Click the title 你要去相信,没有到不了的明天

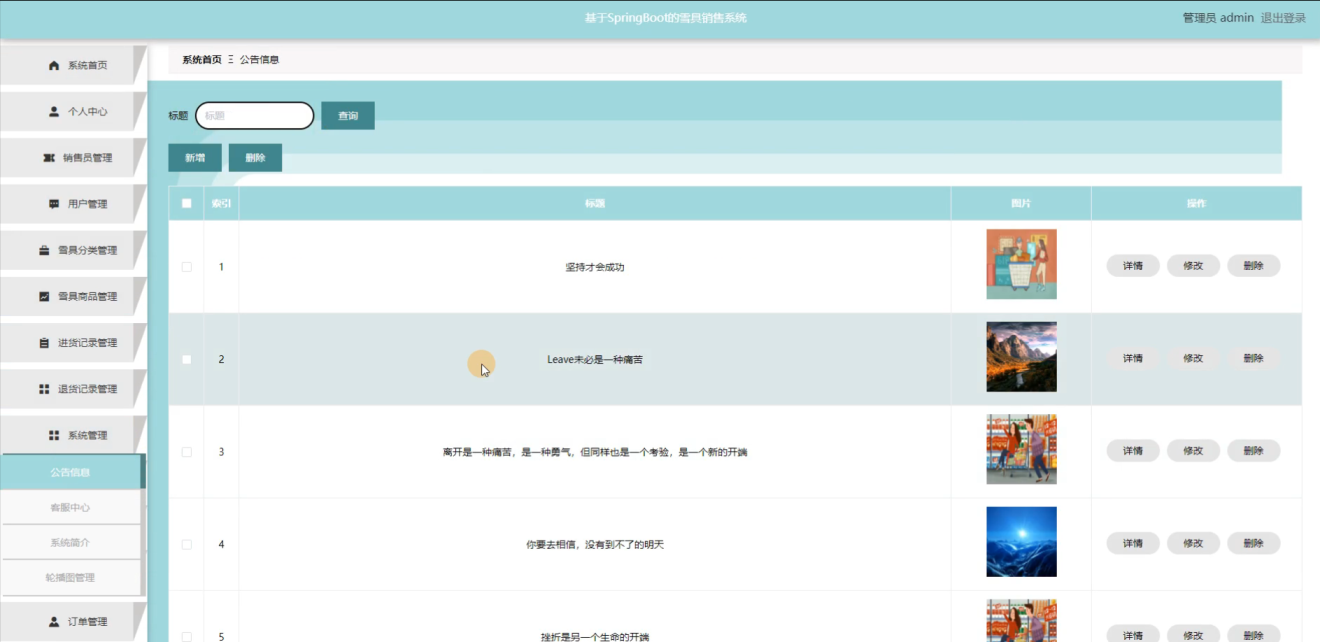[x=595, y=544]
